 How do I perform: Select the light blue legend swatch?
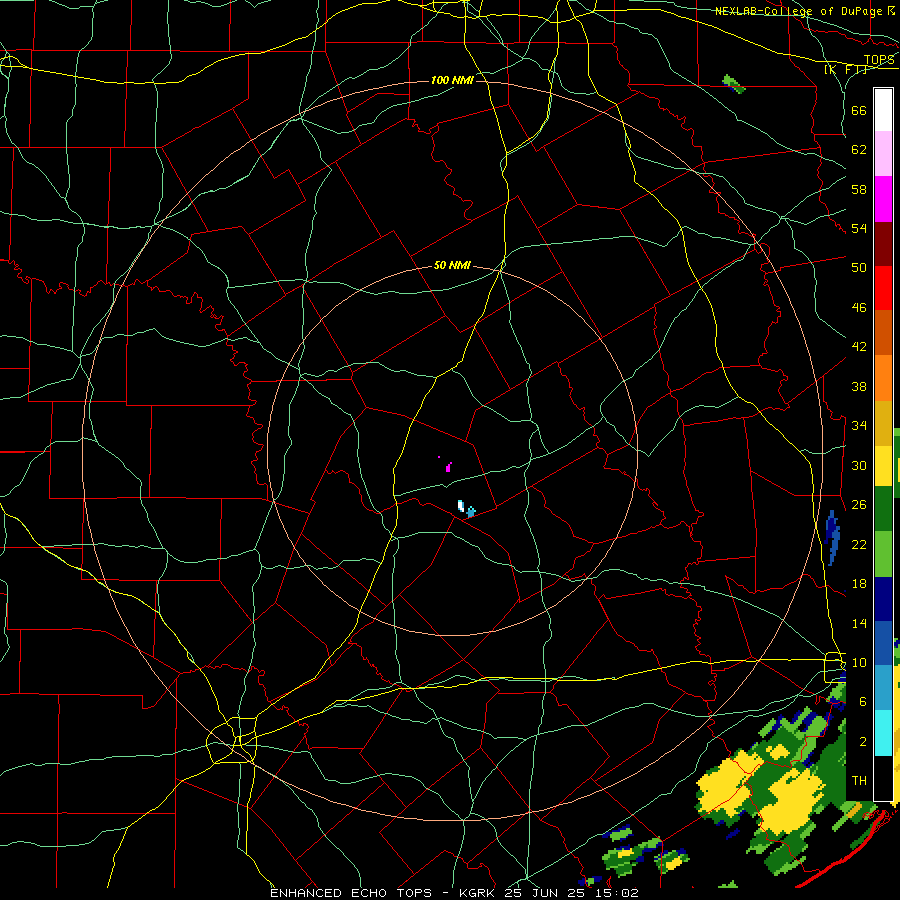pos(883,688)
